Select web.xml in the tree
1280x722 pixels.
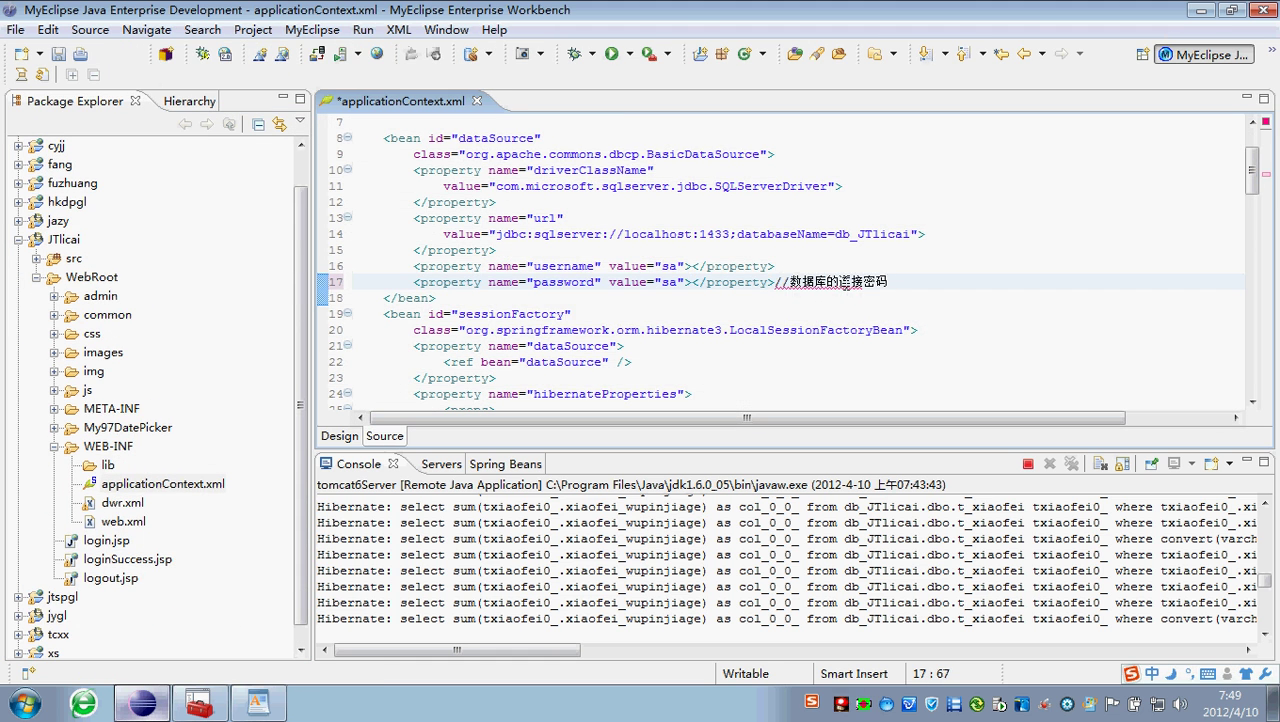pyautogui.click(x=123, y=522)
